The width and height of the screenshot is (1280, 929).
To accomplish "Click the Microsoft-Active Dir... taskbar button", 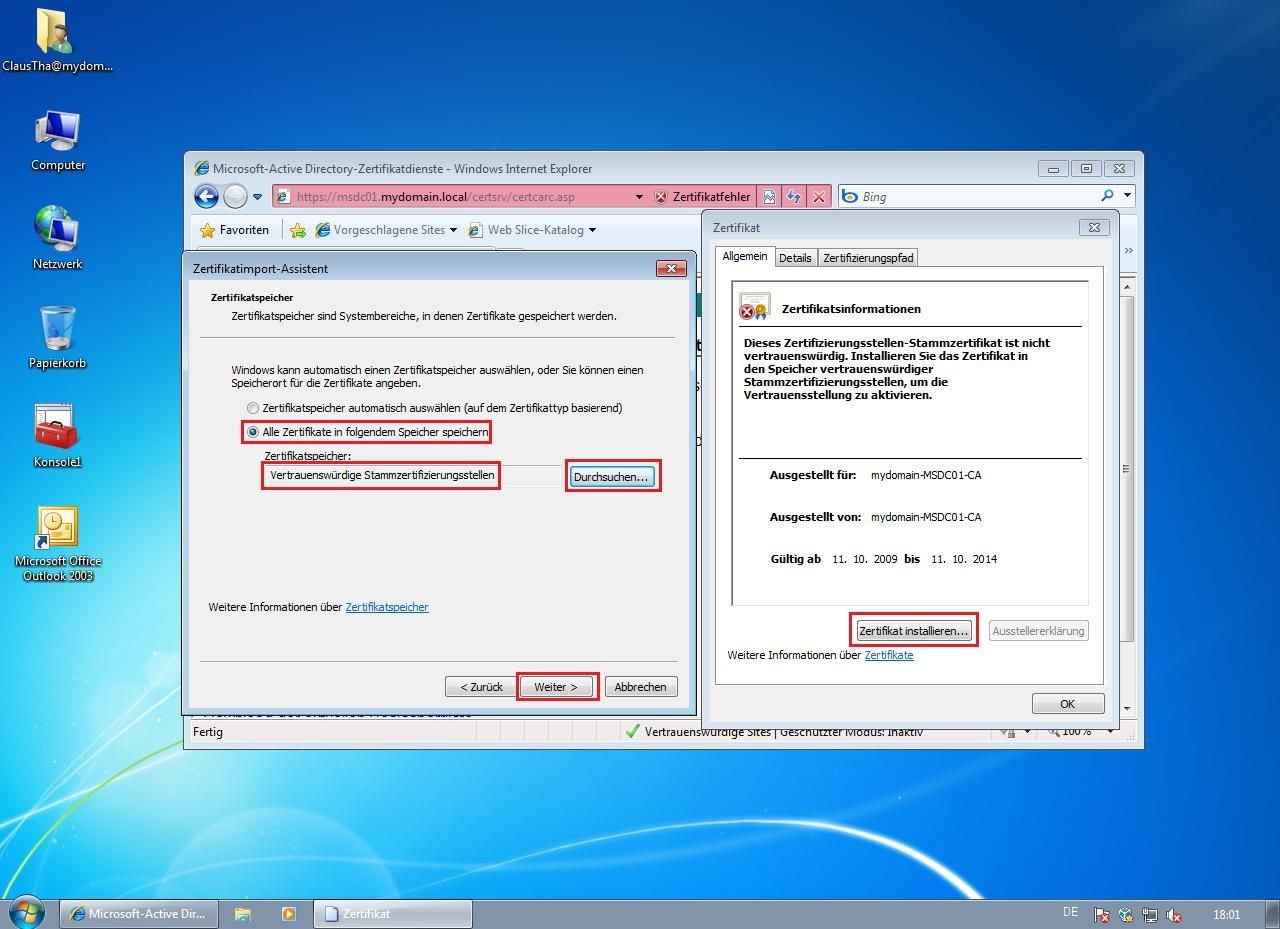I will 138,914.
